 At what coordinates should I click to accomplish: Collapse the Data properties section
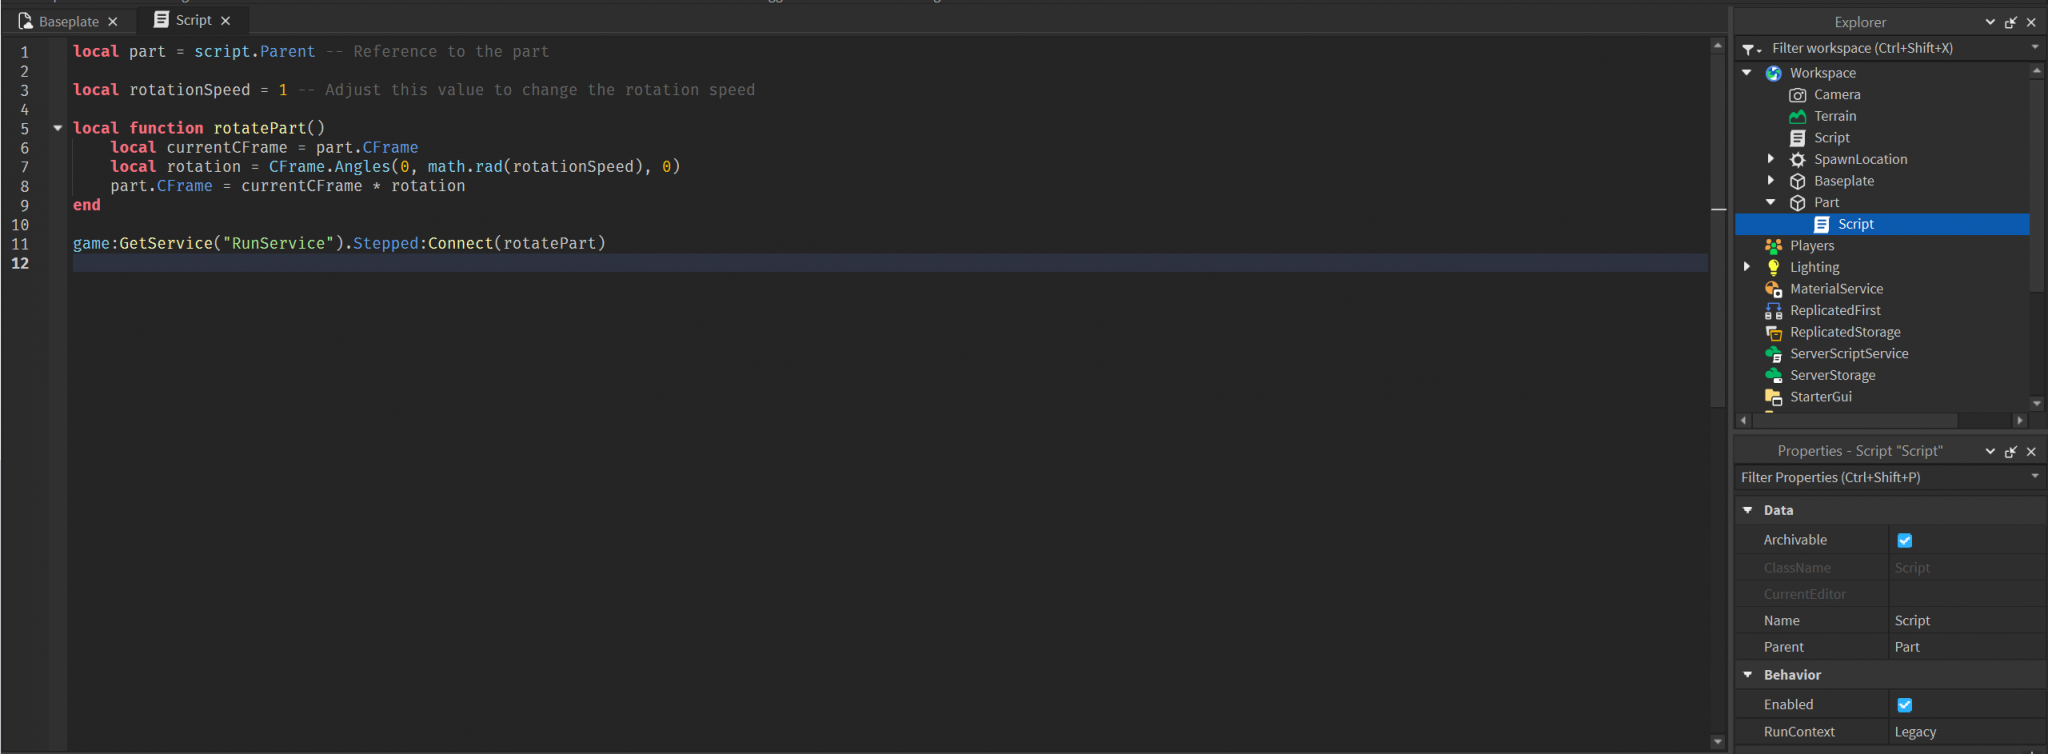point(1748,510)
